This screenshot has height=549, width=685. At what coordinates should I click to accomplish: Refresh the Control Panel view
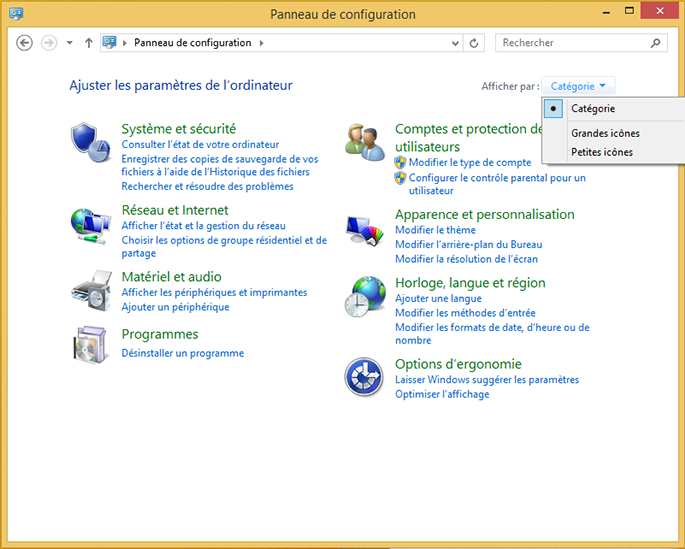tap(474, 43)
